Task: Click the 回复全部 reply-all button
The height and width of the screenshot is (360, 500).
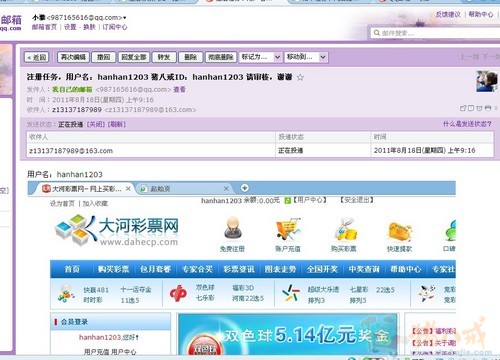Action: coord(134,57)
